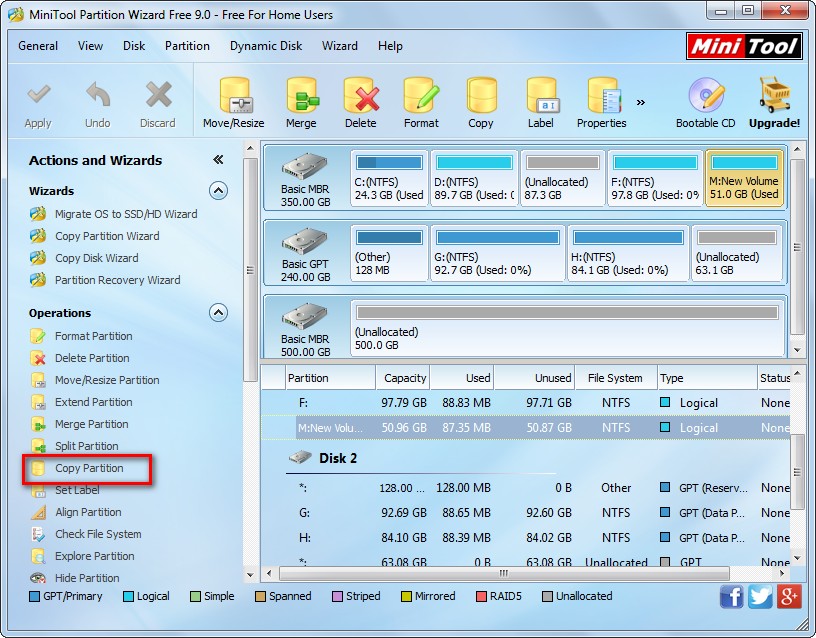The width and height of the screenshot is (816, 638).
Task: Open the Google Plus share icon
Action: point(789,596)
